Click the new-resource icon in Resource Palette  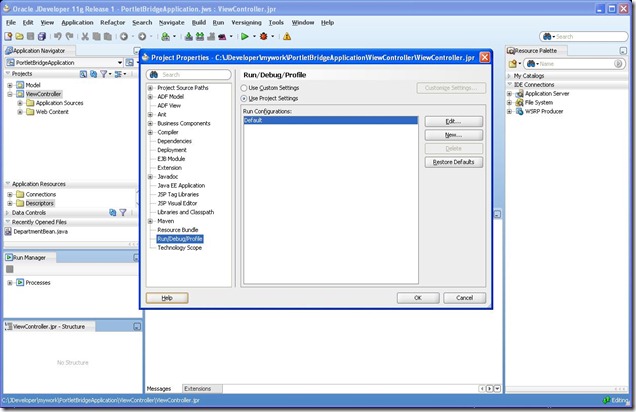(513, 64)
